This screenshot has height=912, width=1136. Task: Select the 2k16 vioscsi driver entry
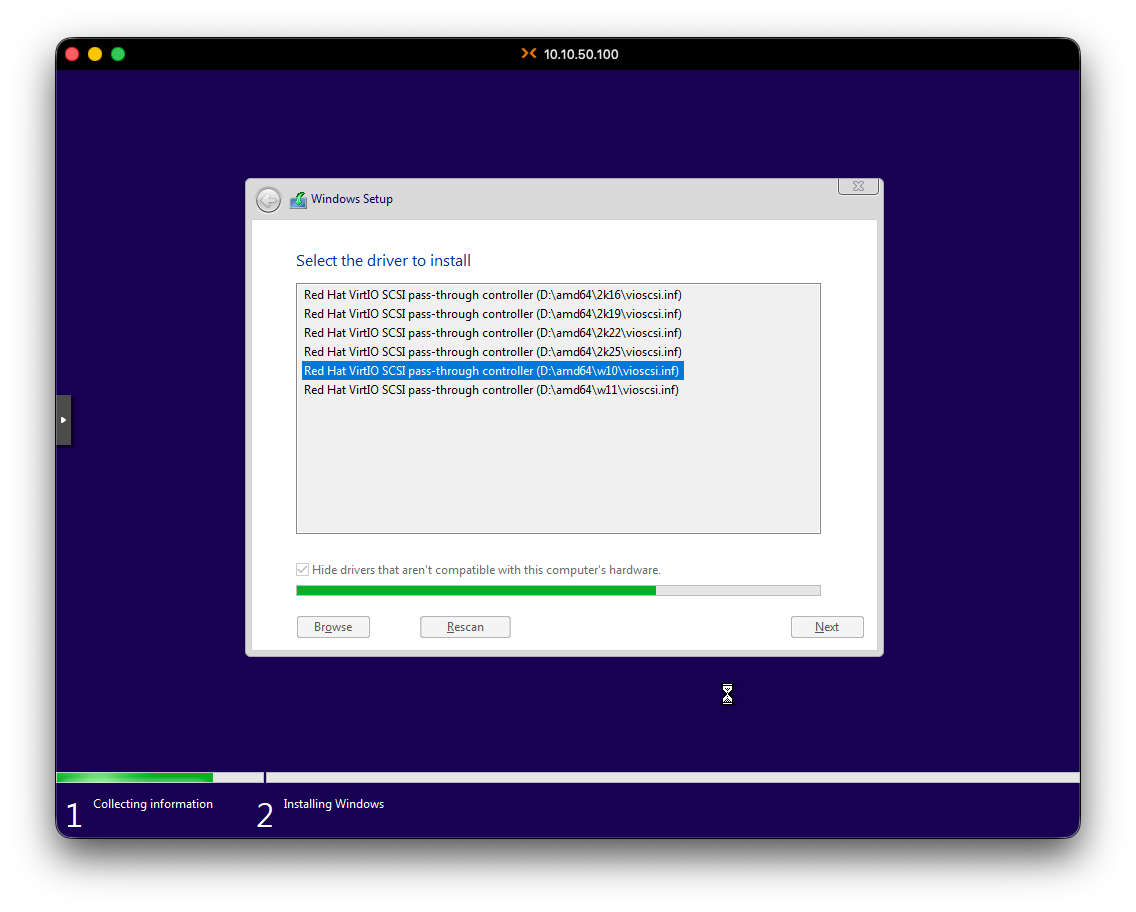tap(492, 295)
